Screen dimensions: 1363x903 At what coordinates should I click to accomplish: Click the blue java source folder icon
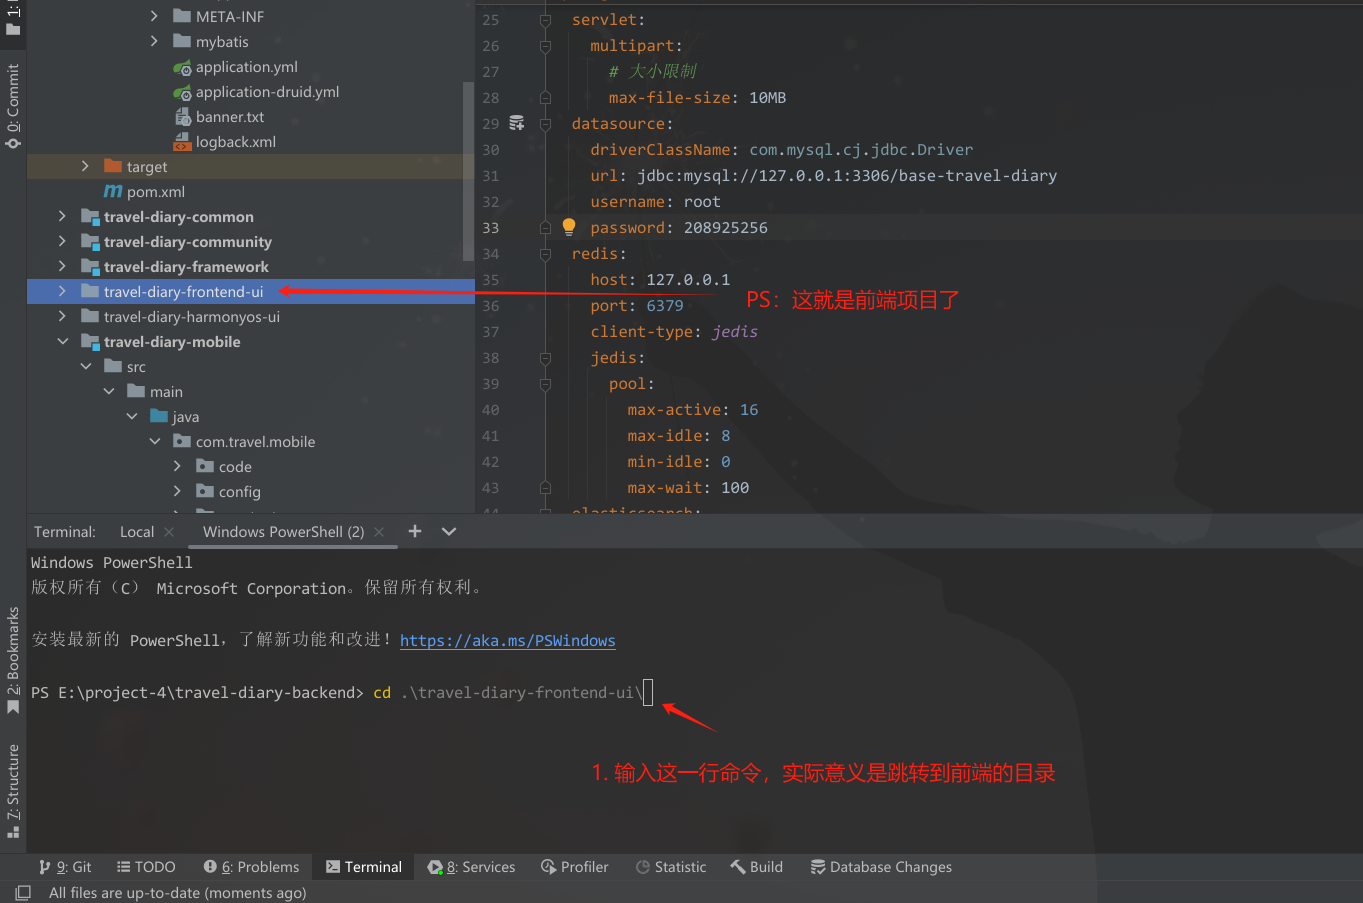pyautogui.click(x=159, y=417)
